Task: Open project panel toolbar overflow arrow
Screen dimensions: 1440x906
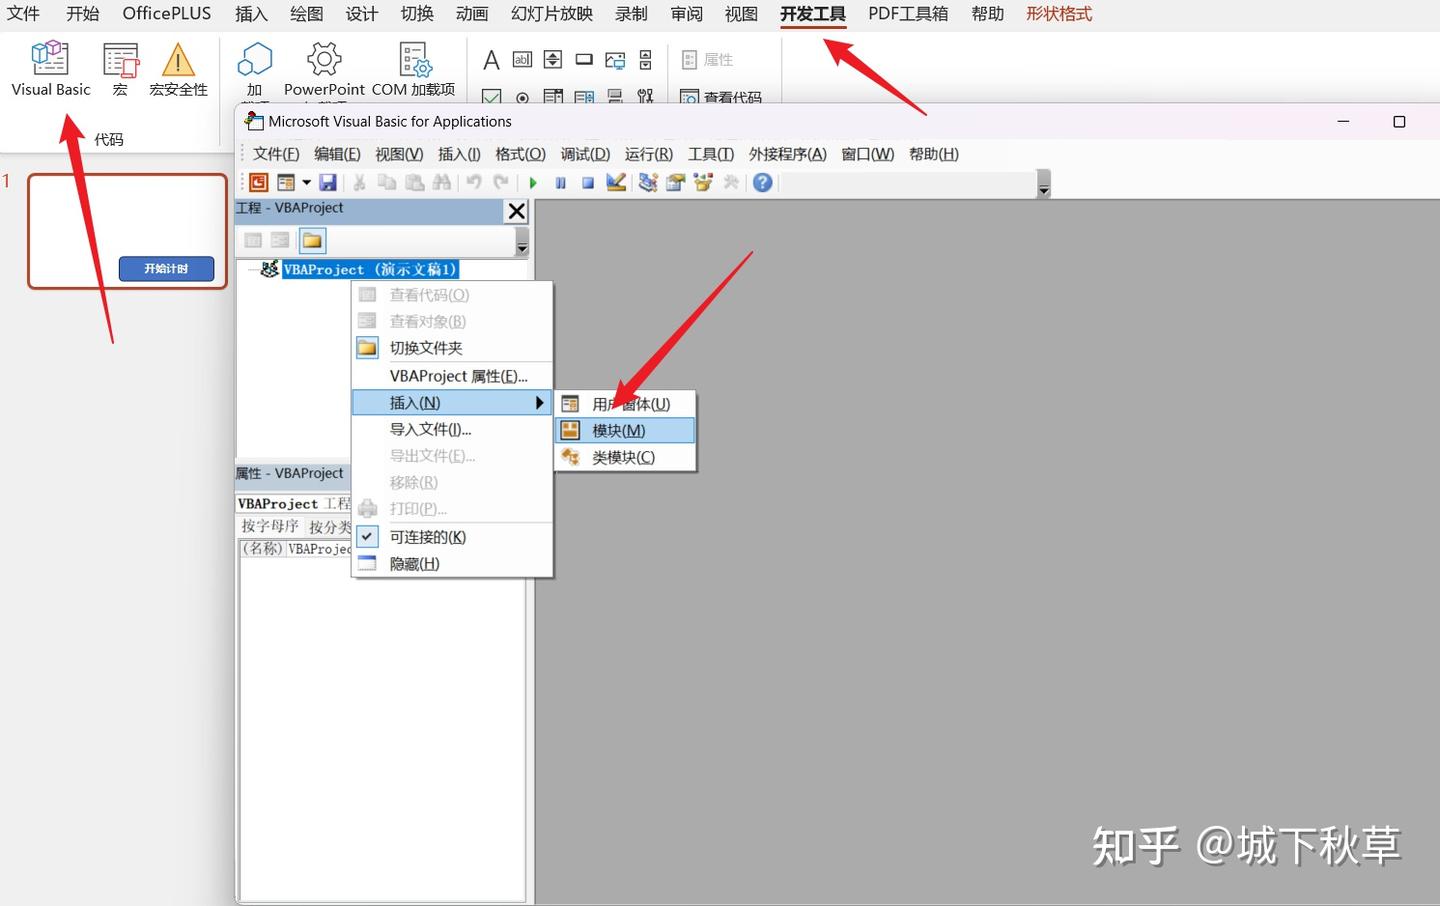Action: pyautogui.click(x=522, y=242)
